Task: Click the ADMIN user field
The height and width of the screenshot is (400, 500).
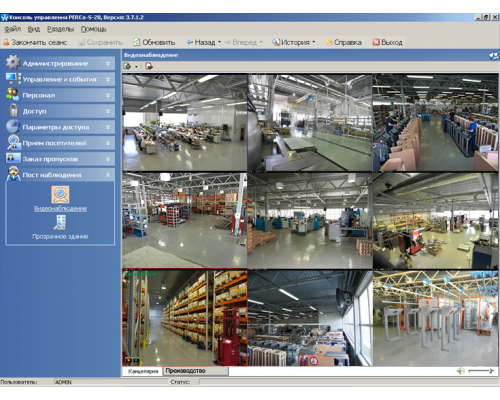Action: (112, 382)
